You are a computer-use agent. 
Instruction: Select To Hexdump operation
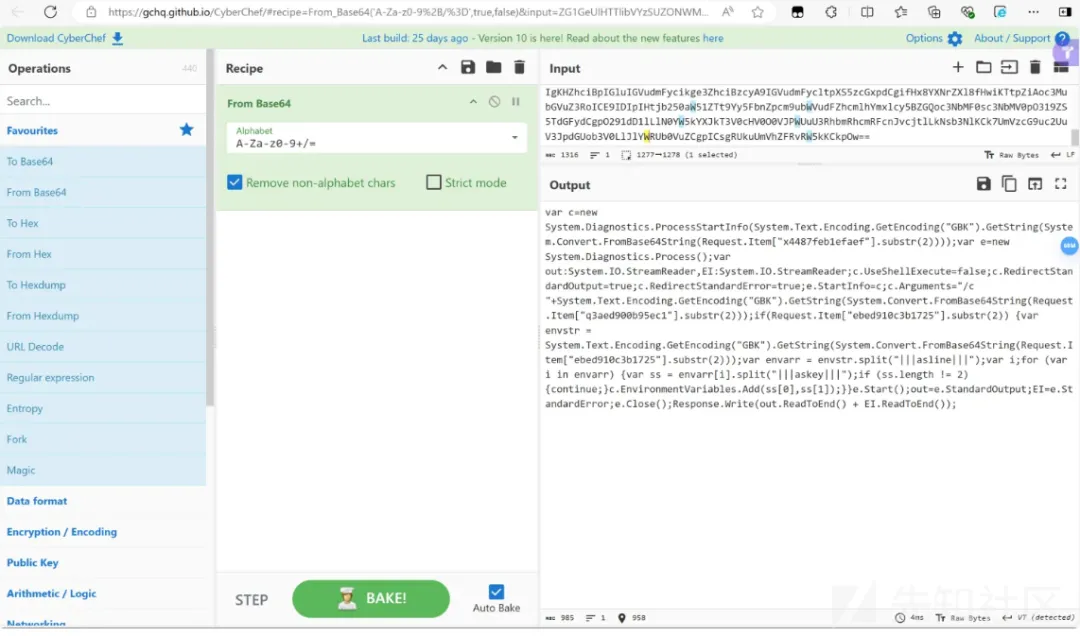103,285
